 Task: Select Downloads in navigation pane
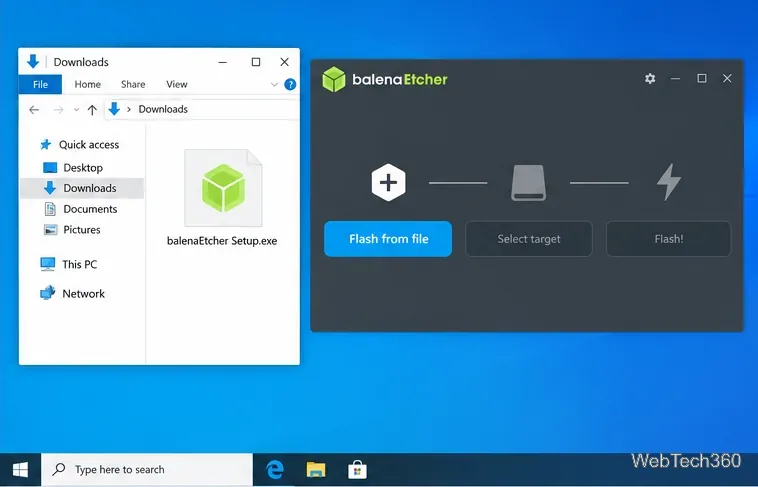coord(82,188)
